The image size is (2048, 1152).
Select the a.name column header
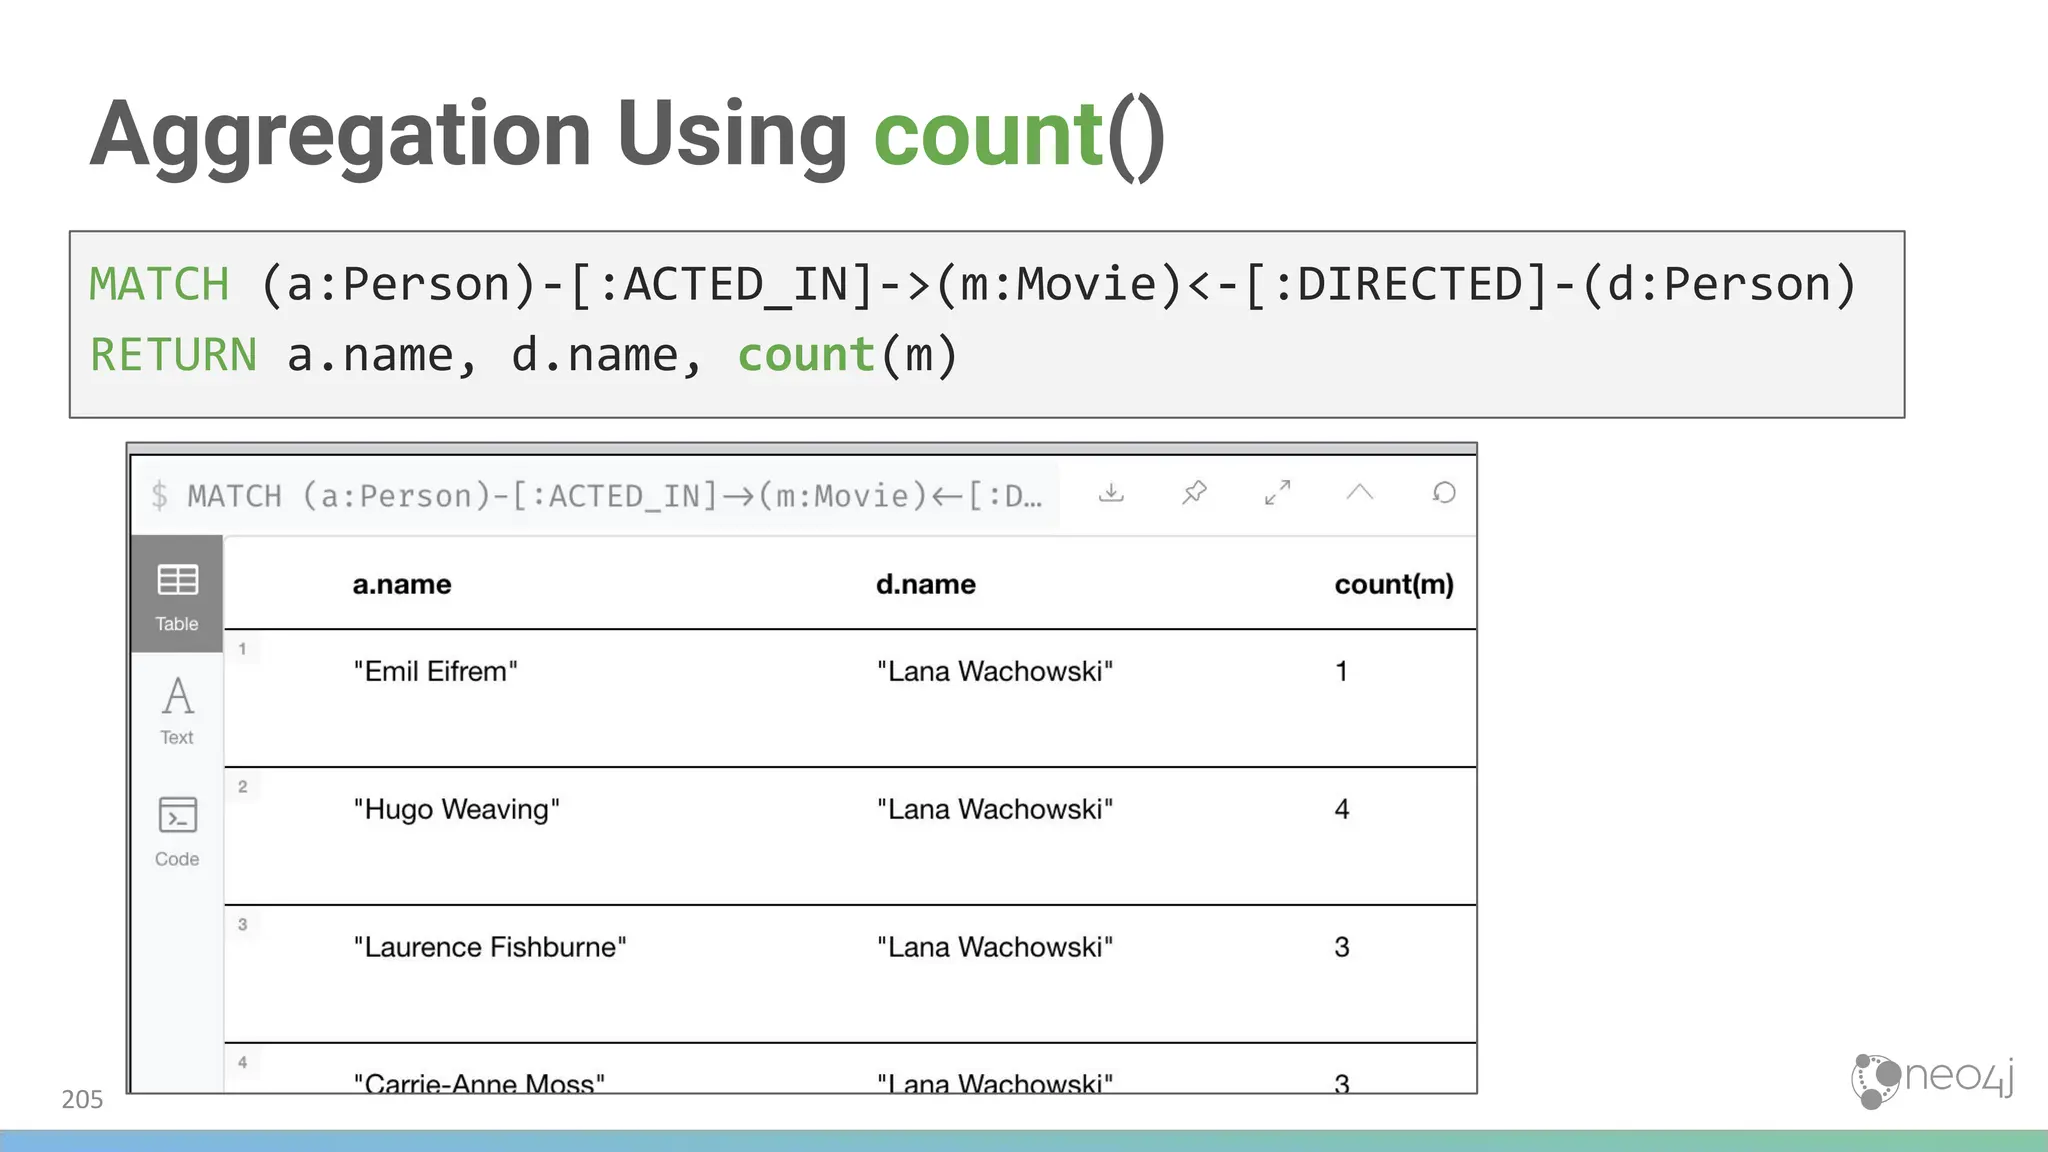click(402, 584)
